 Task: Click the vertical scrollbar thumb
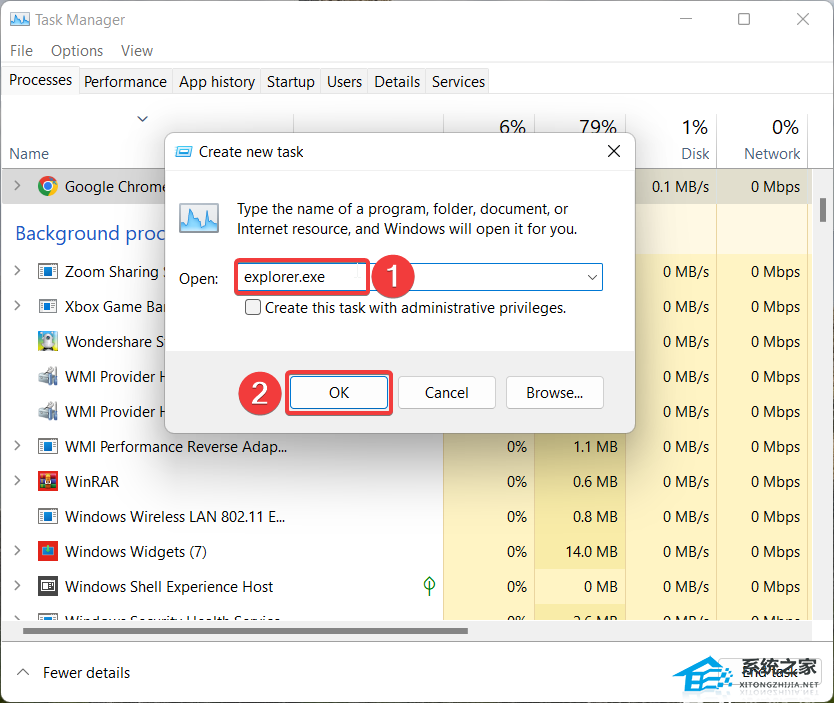click(x=823, y=210)
